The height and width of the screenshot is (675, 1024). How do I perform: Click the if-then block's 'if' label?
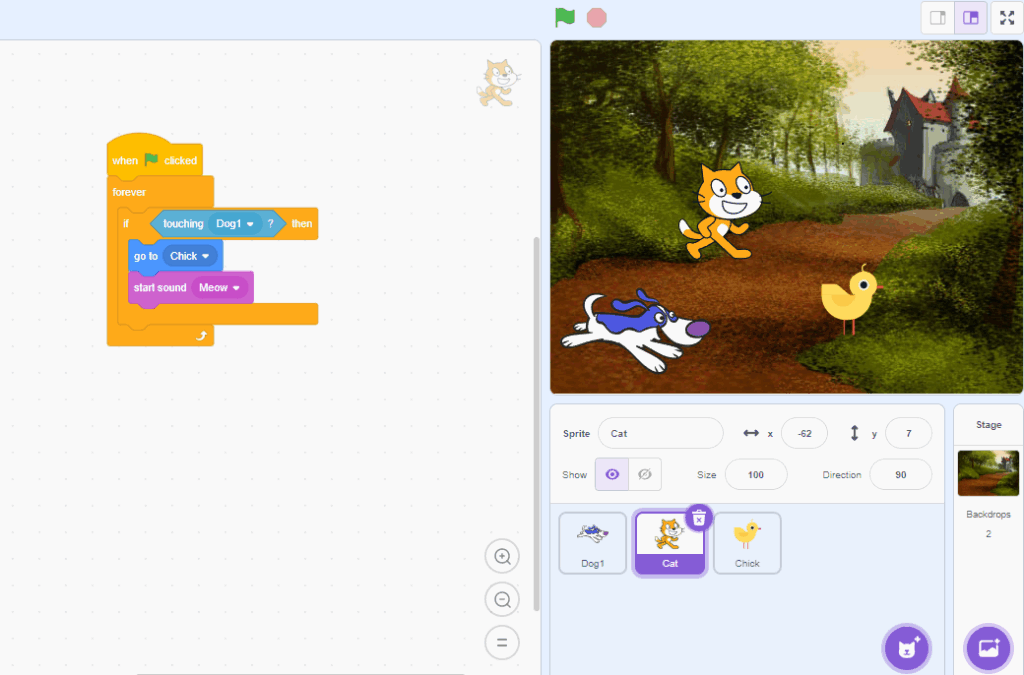pos(126,223)
